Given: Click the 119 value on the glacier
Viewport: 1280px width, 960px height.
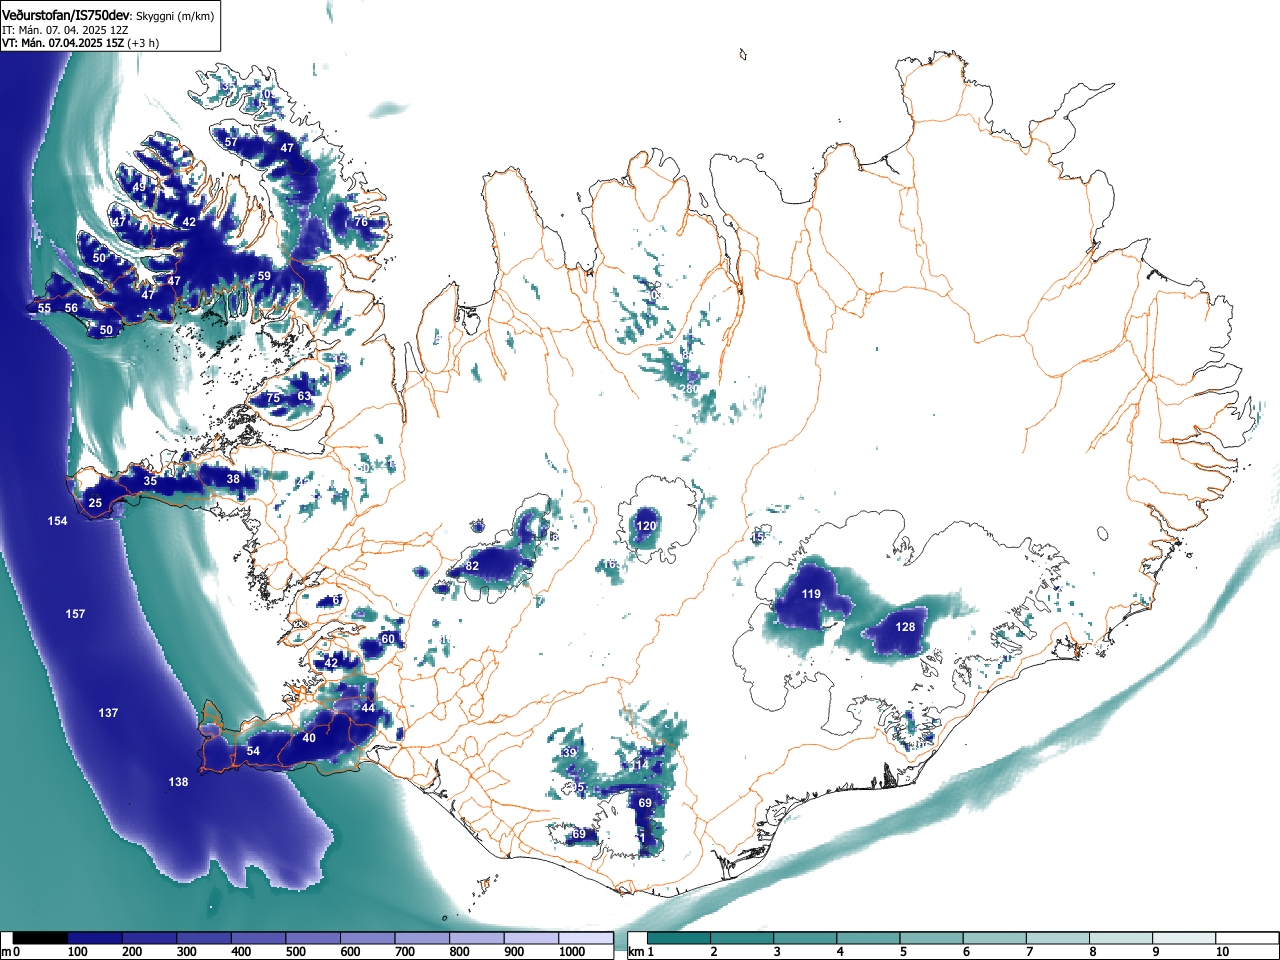Looking at the screenshot, I should point(811,594).
